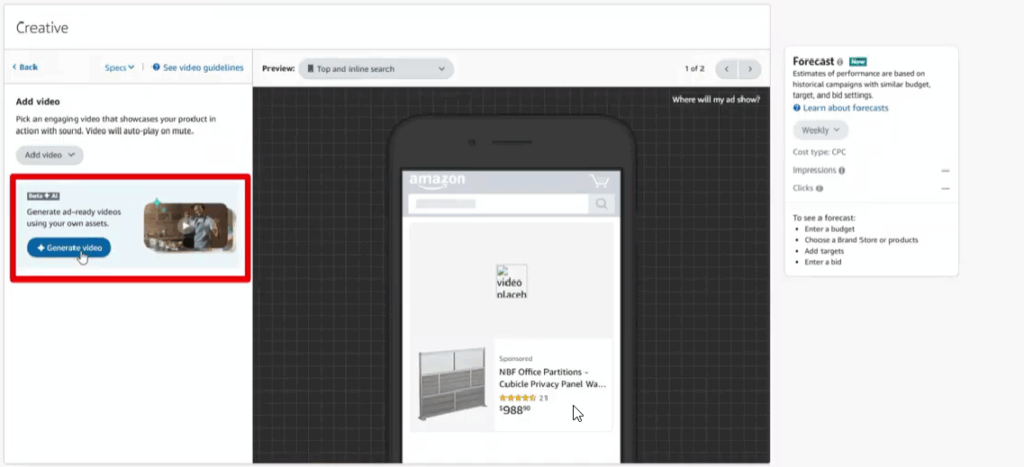Open the Add video dropdown

pos(49,155)
